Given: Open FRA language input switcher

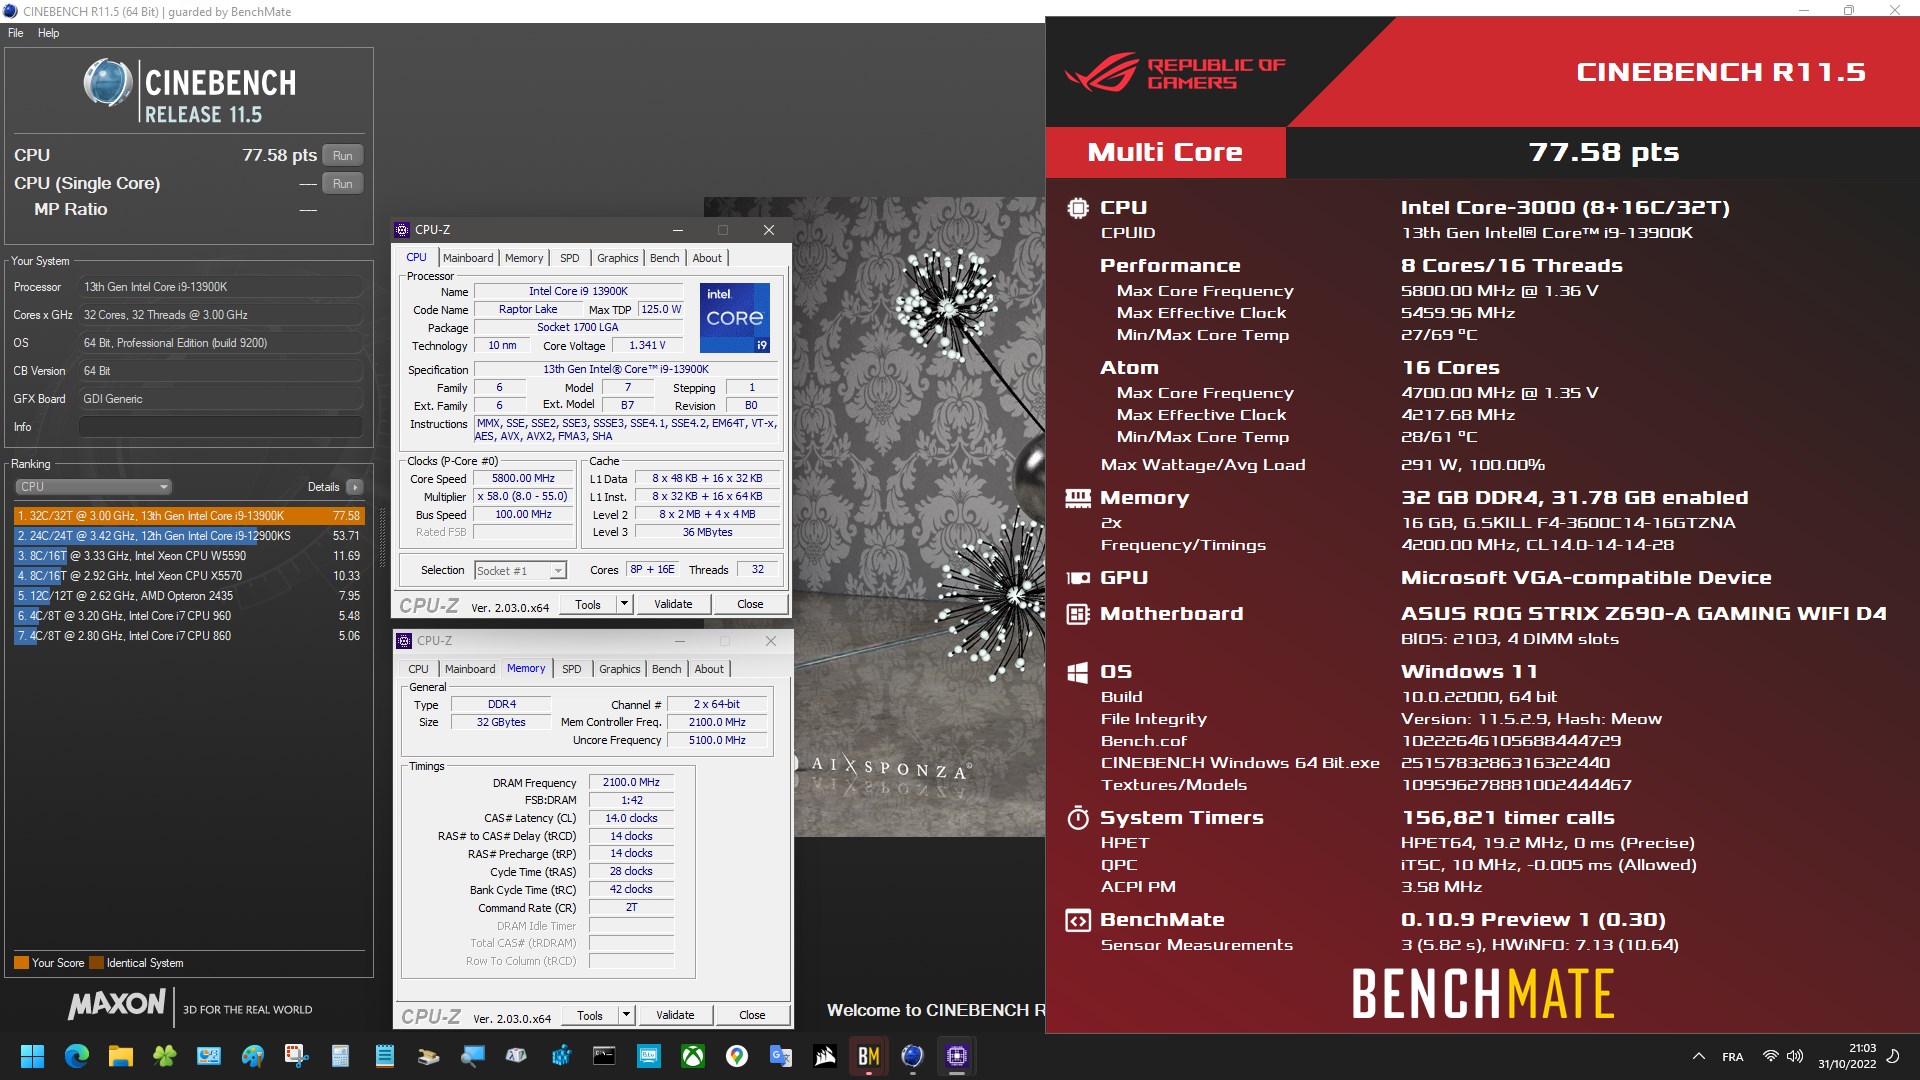Looking at the screenshot, I should [x=1733, y=1057].
